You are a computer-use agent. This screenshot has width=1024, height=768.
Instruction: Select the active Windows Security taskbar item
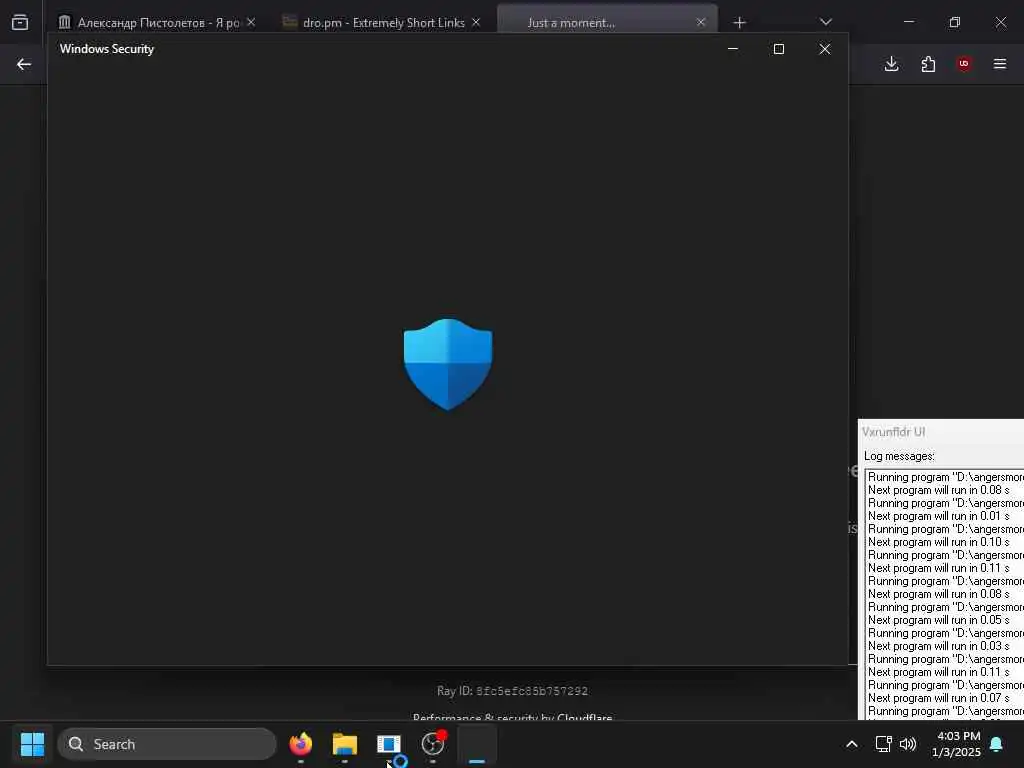pos(477,744)
